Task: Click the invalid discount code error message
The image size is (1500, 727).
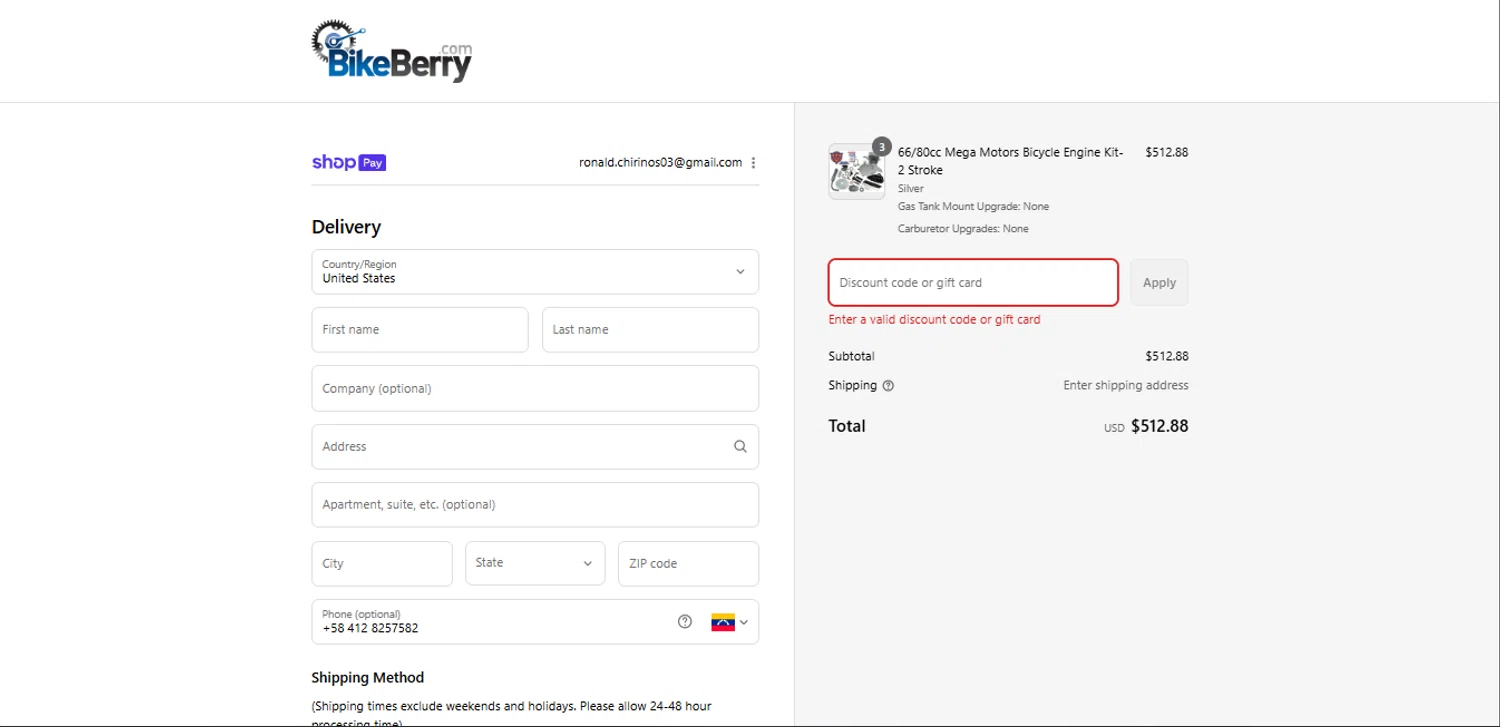Action: pos(935,320)
